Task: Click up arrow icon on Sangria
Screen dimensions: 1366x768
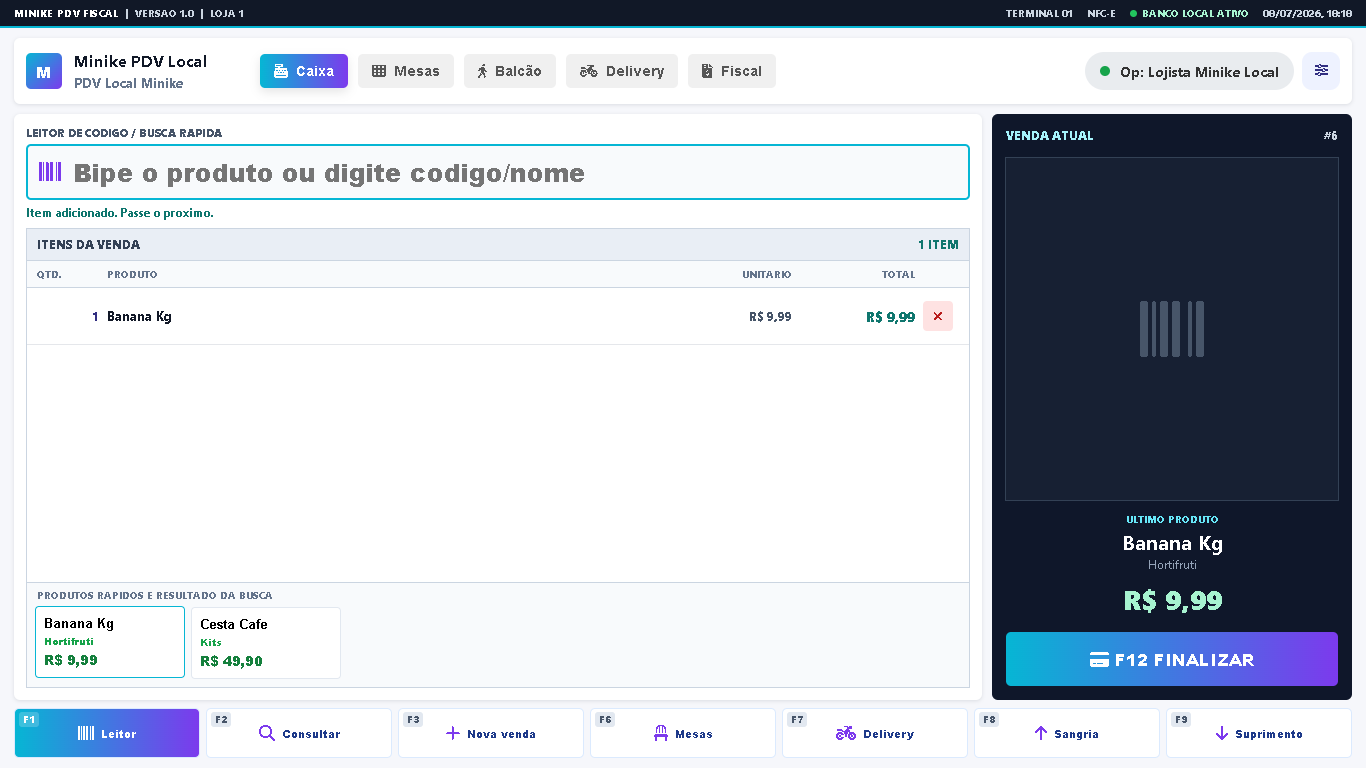Action: click(1041, 733)
